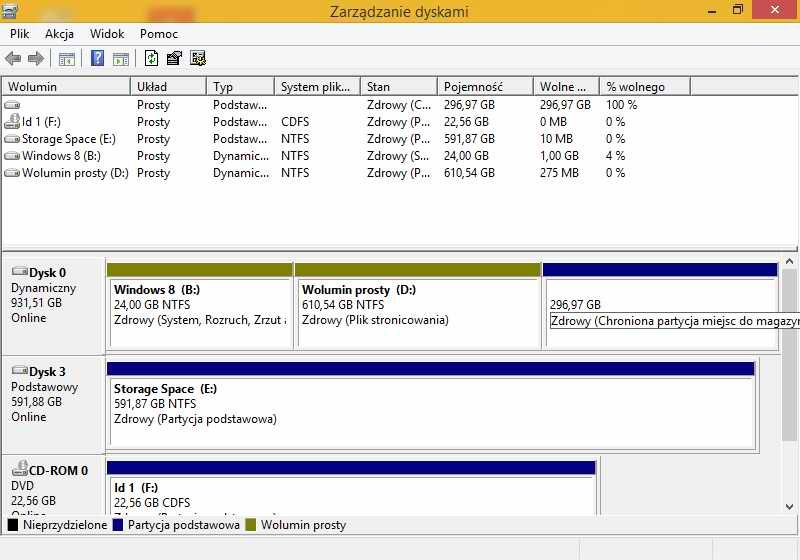800x560 pixels.
Task: Open the Widok menu
Action: coord(107,34)
